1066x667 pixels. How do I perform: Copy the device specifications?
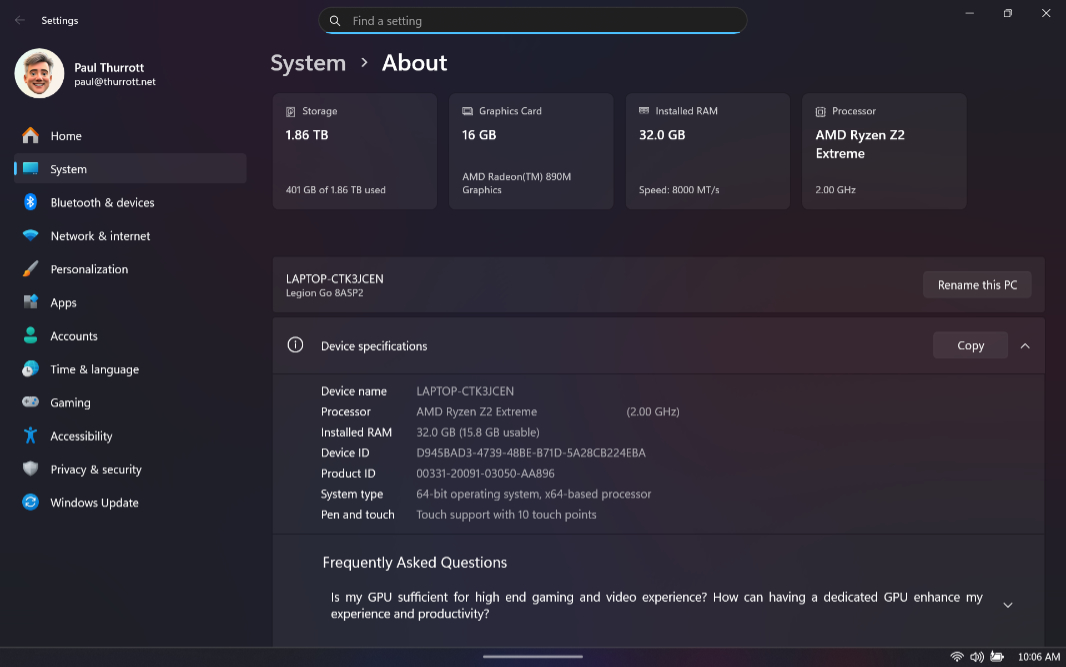[970, 346]
